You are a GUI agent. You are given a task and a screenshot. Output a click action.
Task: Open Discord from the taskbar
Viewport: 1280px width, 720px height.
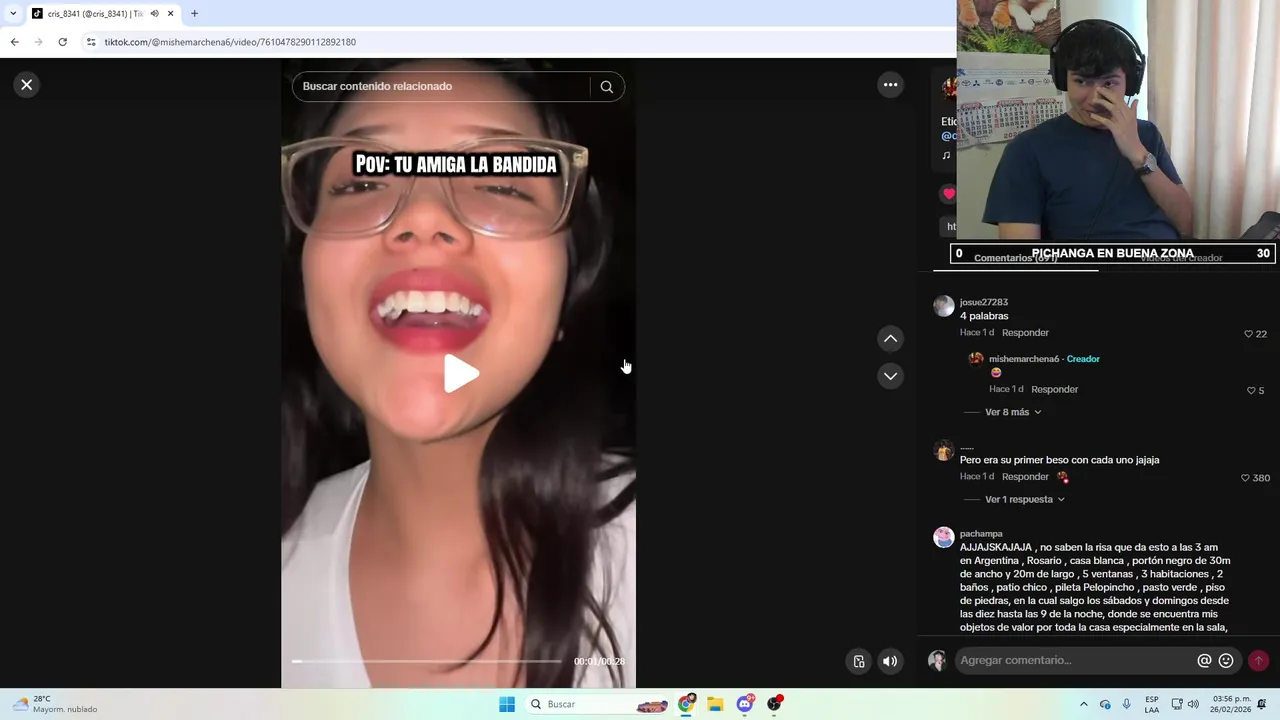point(745,704)
